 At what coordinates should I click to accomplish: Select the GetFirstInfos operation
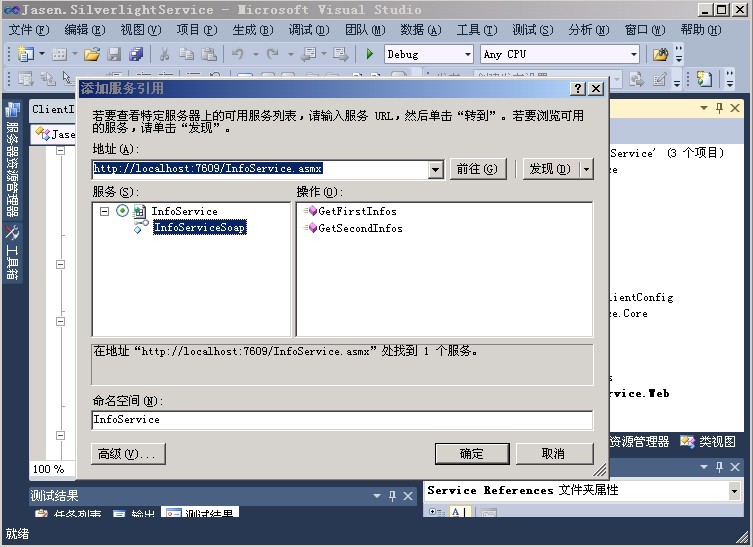357,211
